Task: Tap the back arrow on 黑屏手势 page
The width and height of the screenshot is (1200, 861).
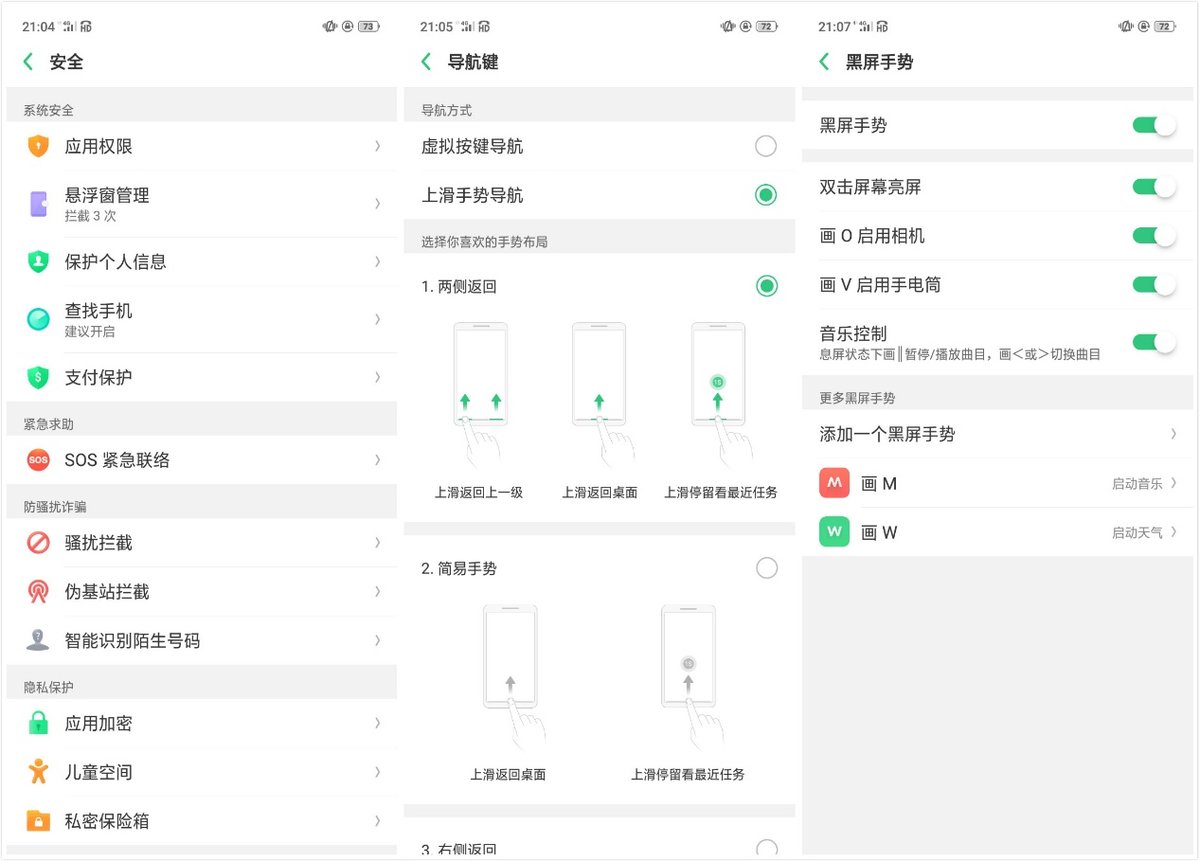Action: click(824, 61)
